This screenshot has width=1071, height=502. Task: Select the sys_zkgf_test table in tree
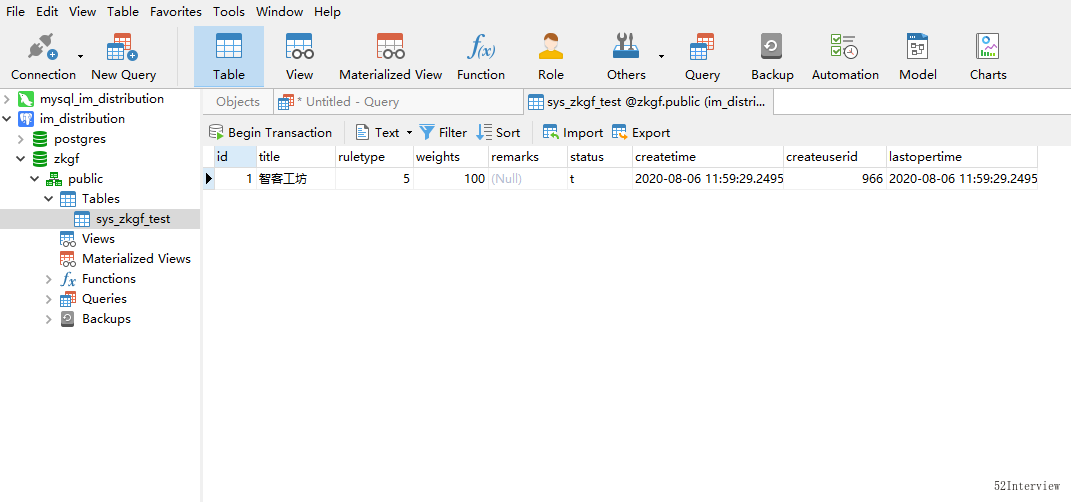[133, 219]
